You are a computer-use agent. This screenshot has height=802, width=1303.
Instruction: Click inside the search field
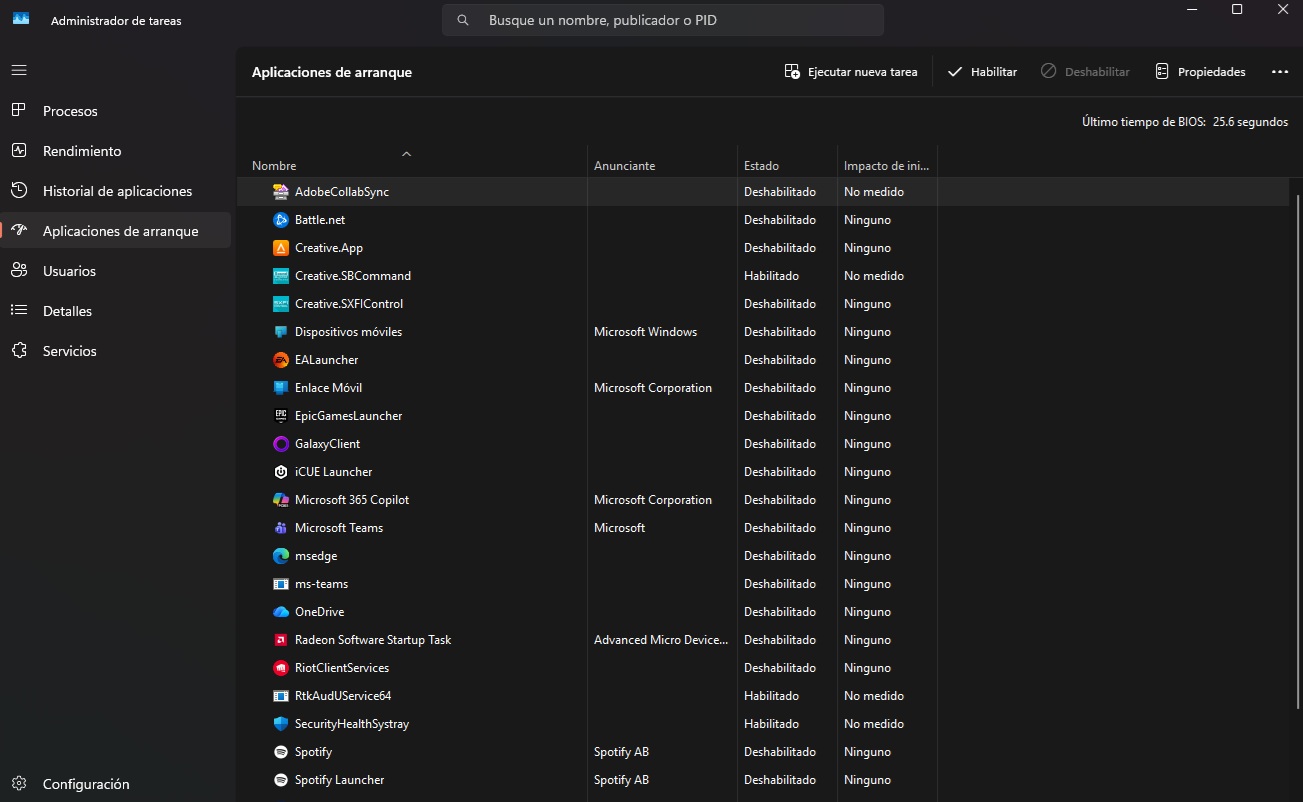pyautogui.click(x=663, y=20)
